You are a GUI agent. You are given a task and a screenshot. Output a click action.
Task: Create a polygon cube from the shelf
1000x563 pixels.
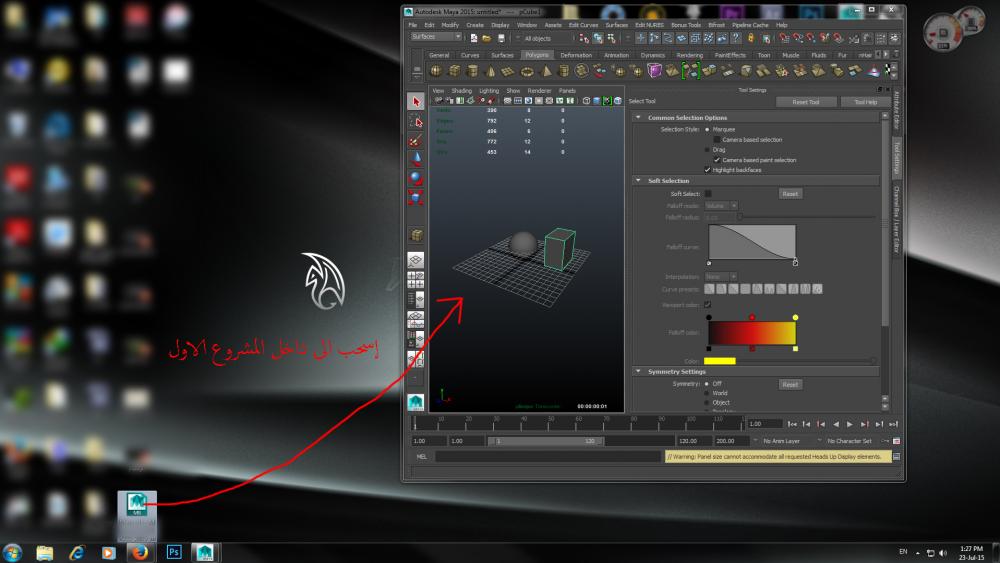[455, 71]
